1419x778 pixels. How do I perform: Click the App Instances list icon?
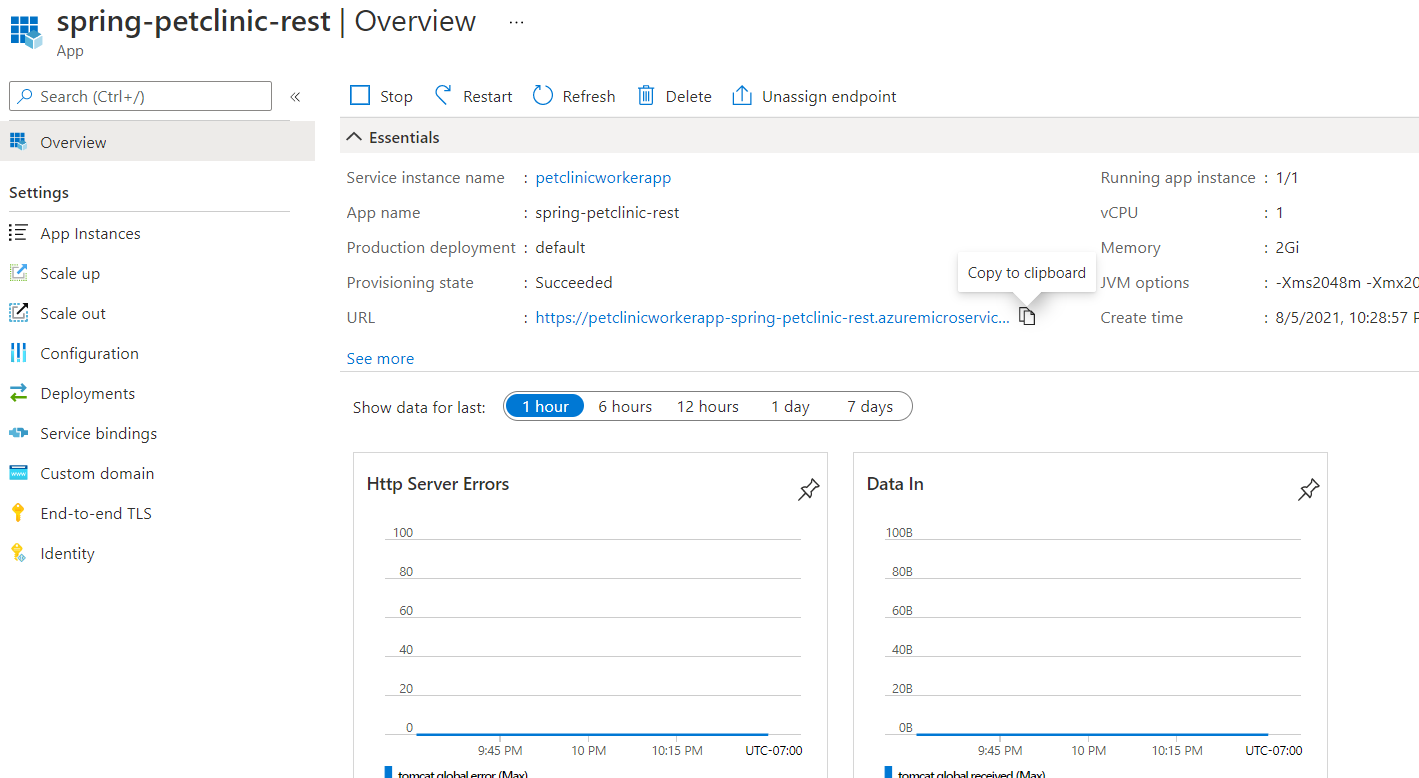click(18, 232)
